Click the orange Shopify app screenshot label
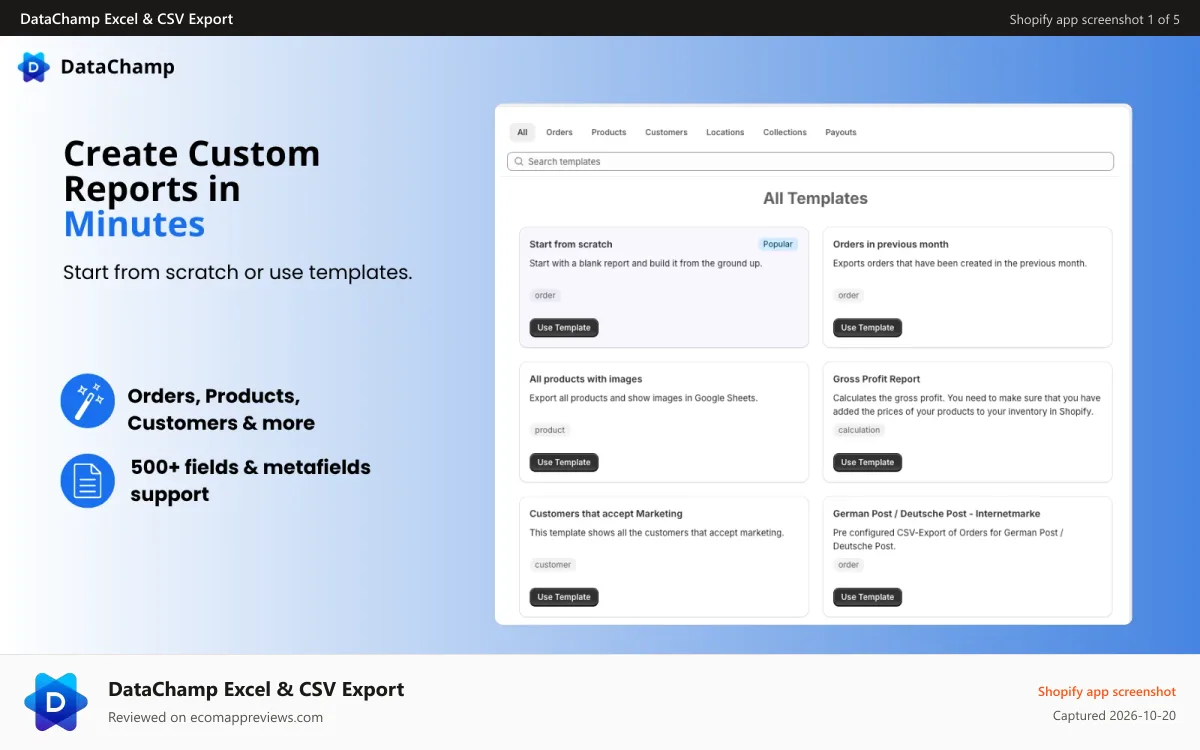 tap(1107, 691)
